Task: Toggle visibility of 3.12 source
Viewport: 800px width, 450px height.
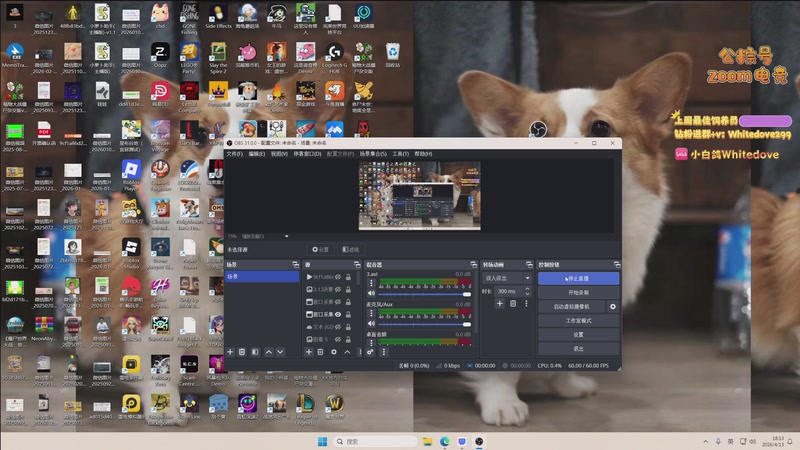Action: pos(338,289)
